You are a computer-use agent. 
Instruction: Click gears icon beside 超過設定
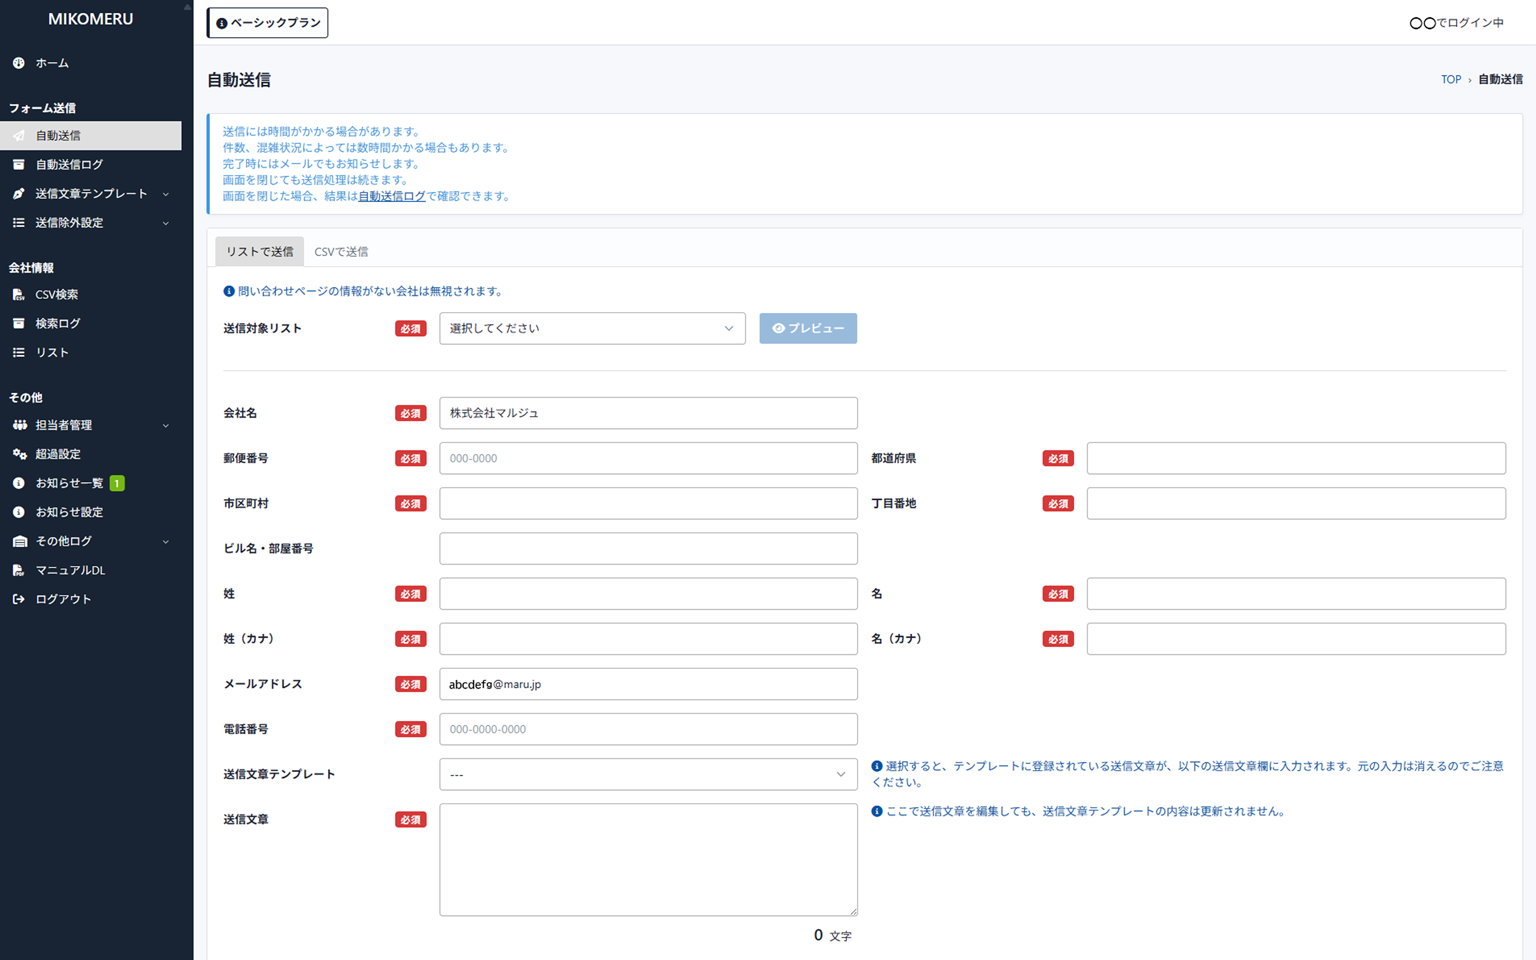(x=19, y=454)
